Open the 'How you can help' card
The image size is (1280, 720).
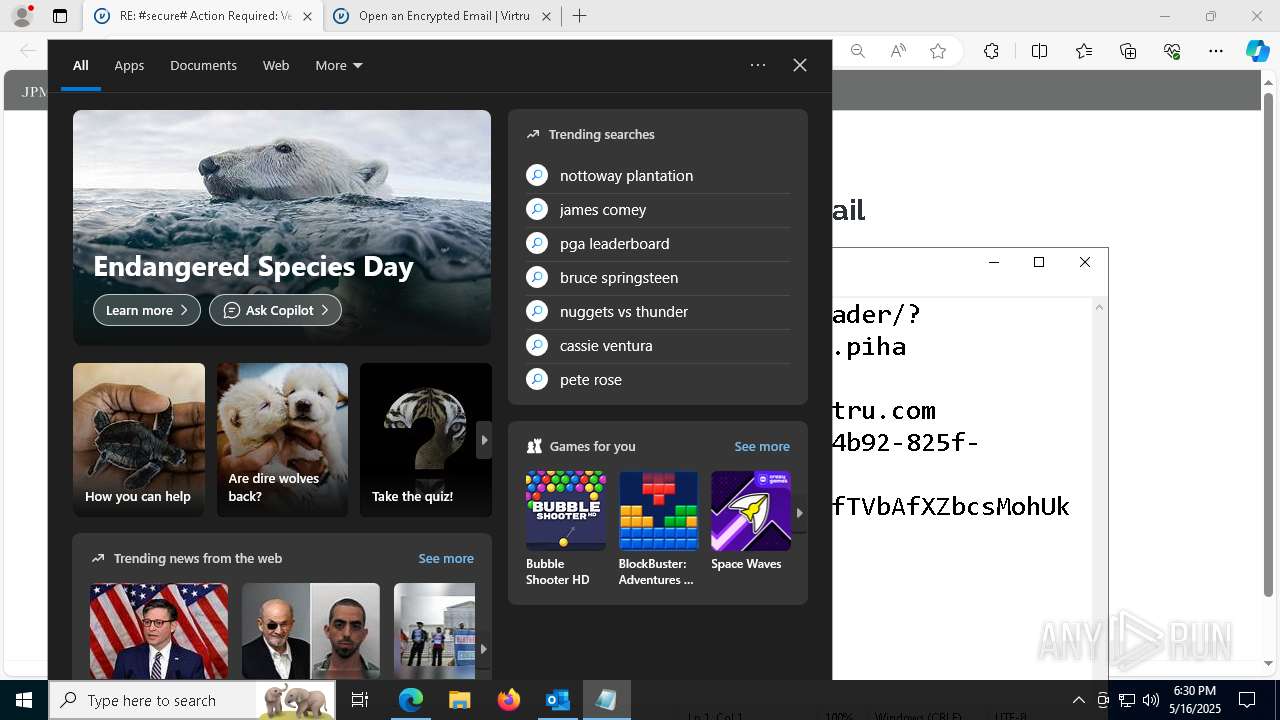(139, 440)
